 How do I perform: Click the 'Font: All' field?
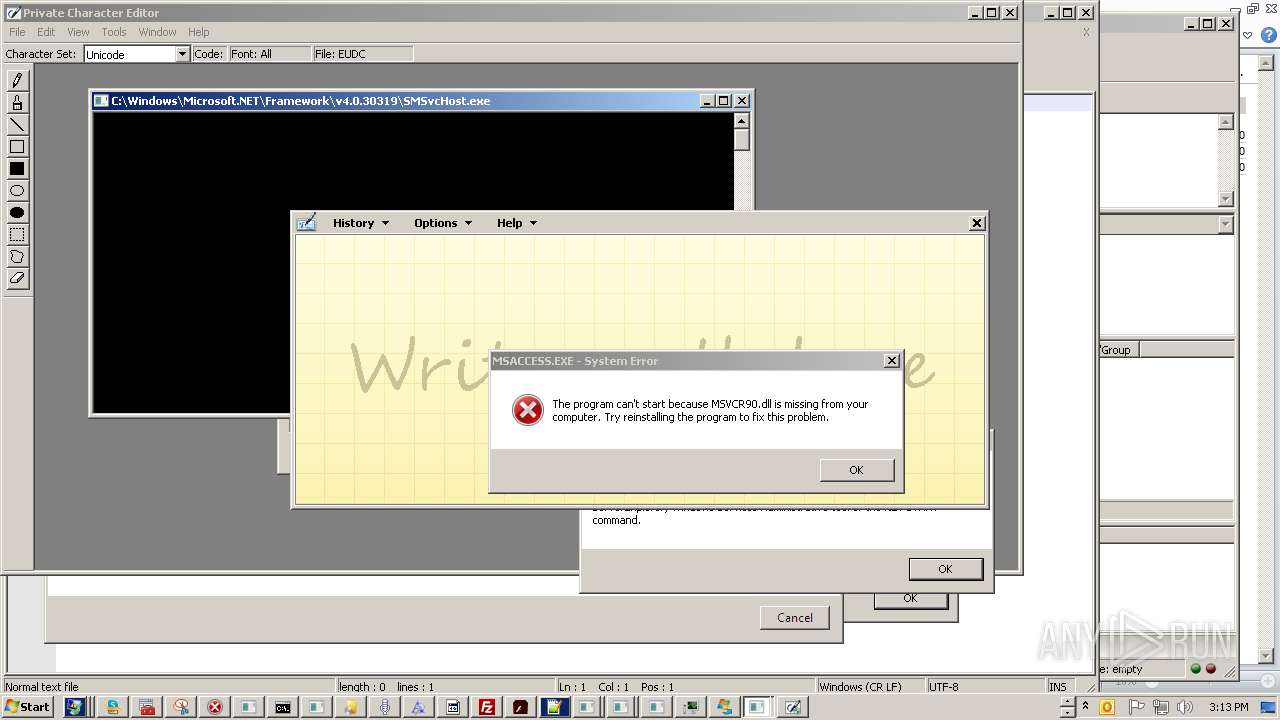[x=268, y=54]
